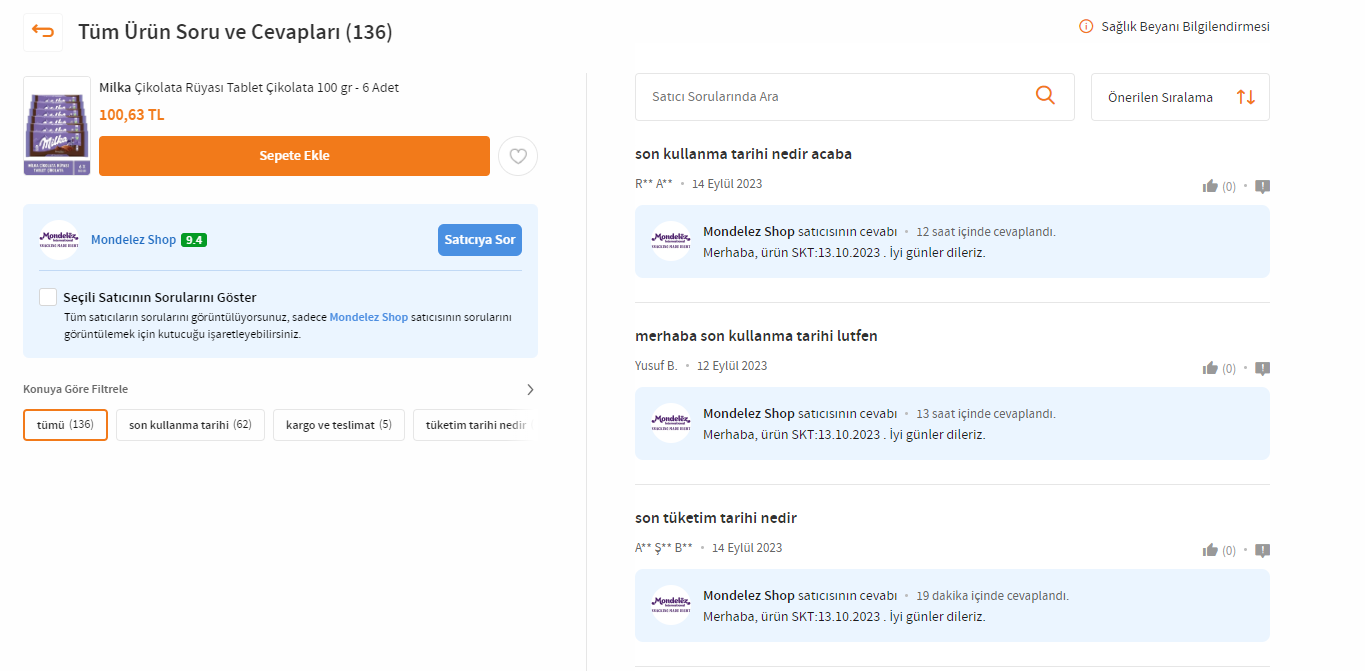Go back using the orange return arrow

(x=43, y=32)
